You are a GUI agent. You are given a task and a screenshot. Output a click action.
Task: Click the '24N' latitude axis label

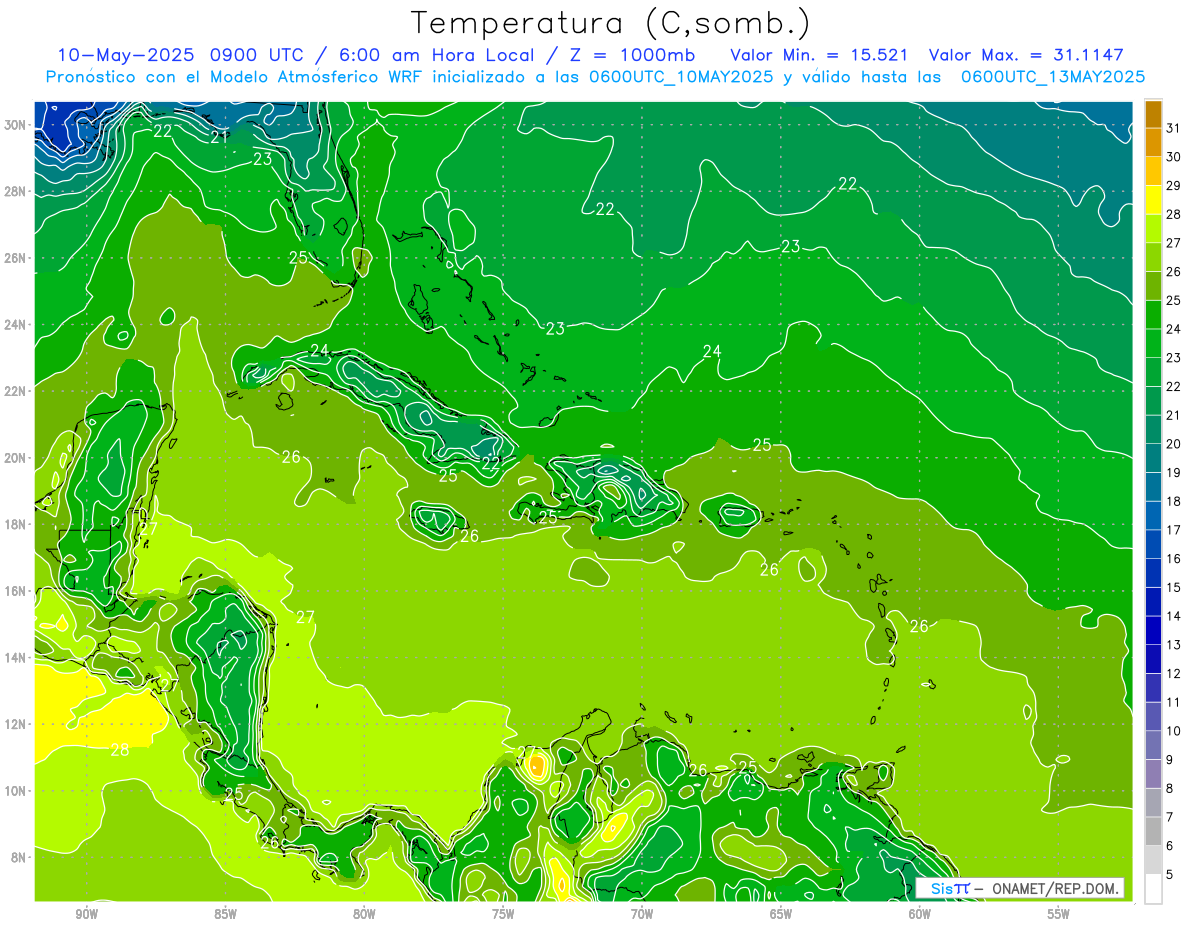click(15, 324)
